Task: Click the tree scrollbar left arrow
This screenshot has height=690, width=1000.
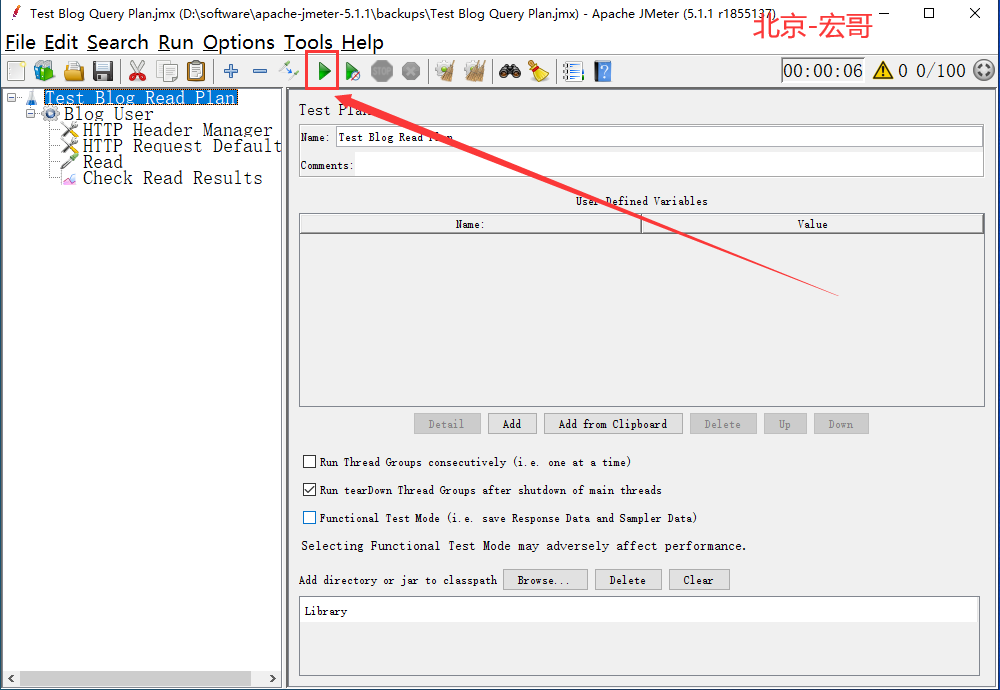Action: (10, 678)
